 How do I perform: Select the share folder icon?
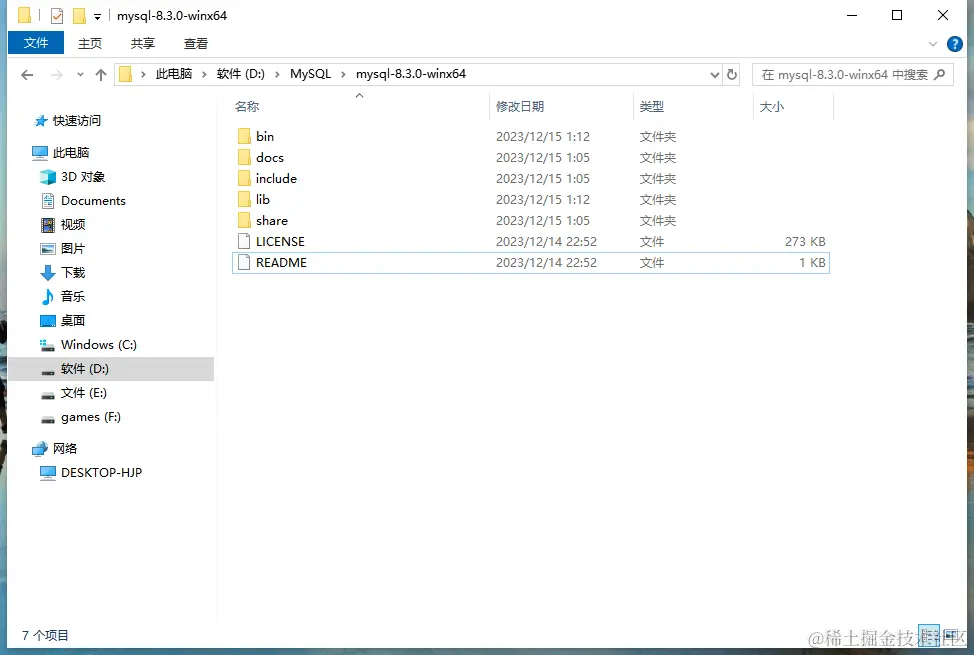pyautogui.click(x=244, y=221)
